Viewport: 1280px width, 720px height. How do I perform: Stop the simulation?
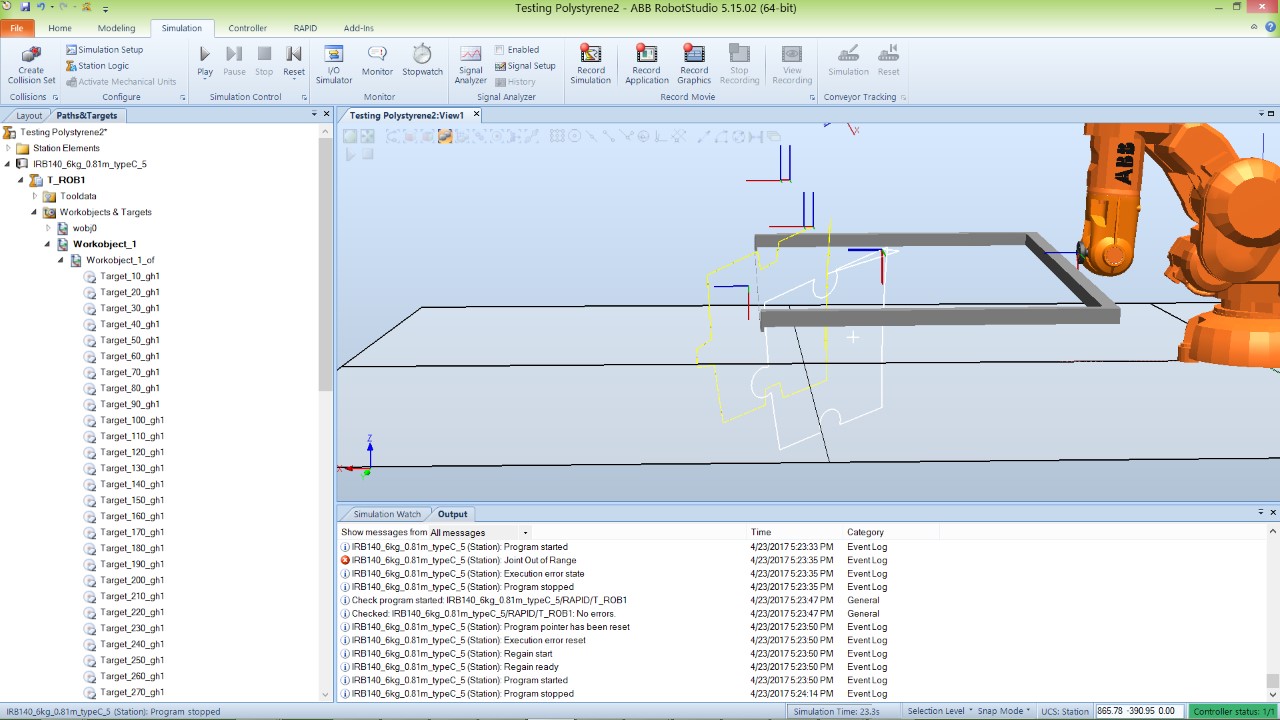coord(264,60)
